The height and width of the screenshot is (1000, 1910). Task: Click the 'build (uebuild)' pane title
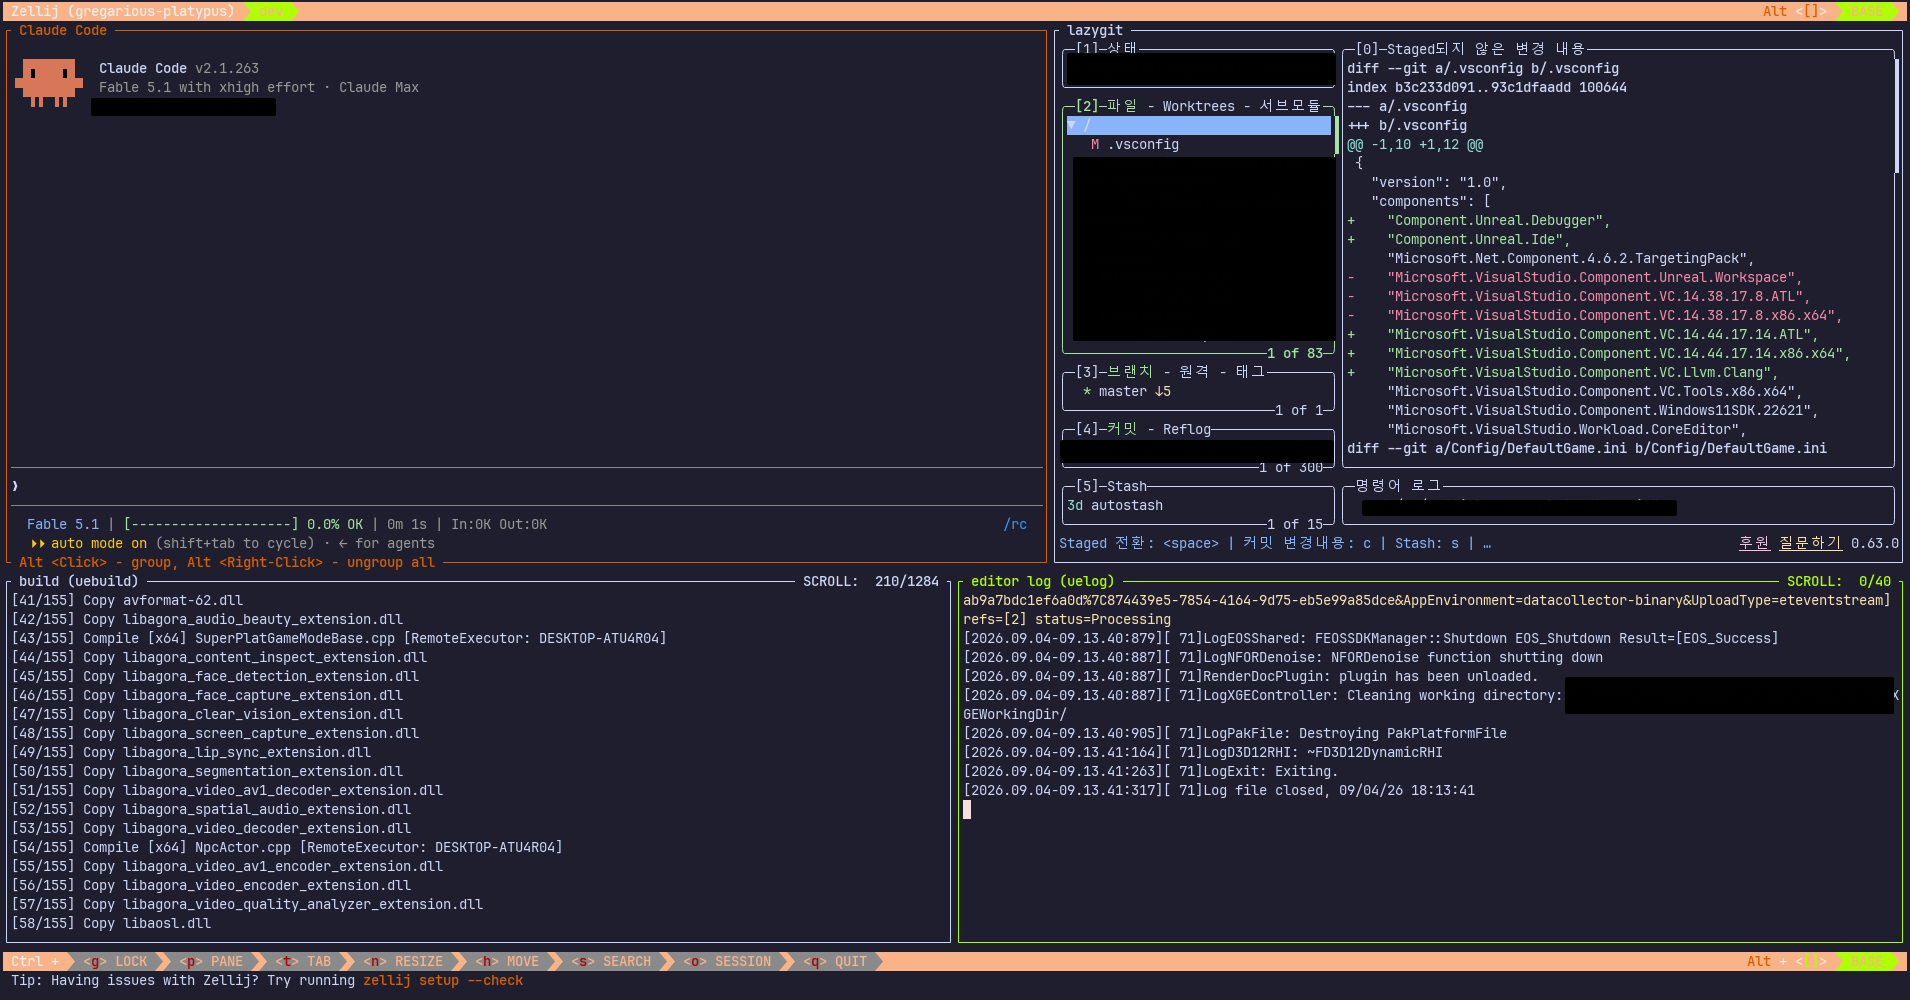[79, 582]
